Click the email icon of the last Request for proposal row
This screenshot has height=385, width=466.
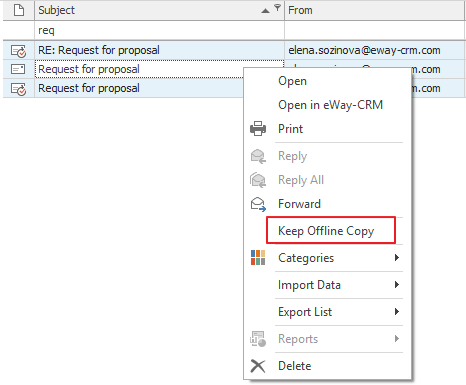point(18,89)
